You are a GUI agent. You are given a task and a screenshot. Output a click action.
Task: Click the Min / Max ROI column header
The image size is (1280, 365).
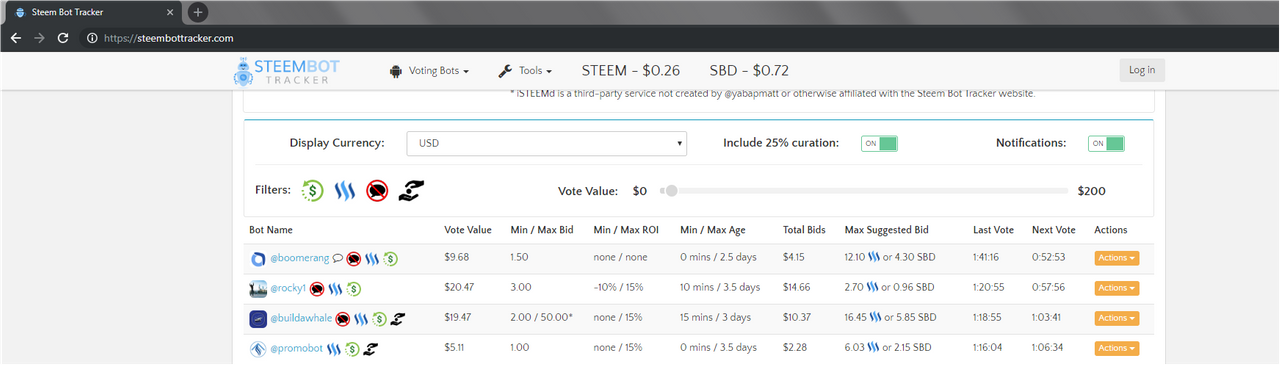626,230
